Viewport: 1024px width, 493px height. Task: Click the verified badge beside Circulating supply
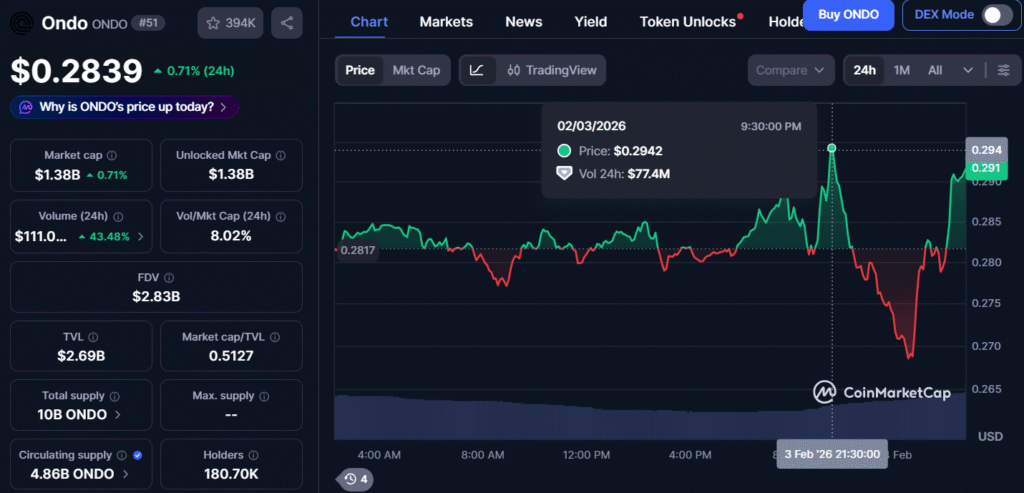(x=138, y=455)
